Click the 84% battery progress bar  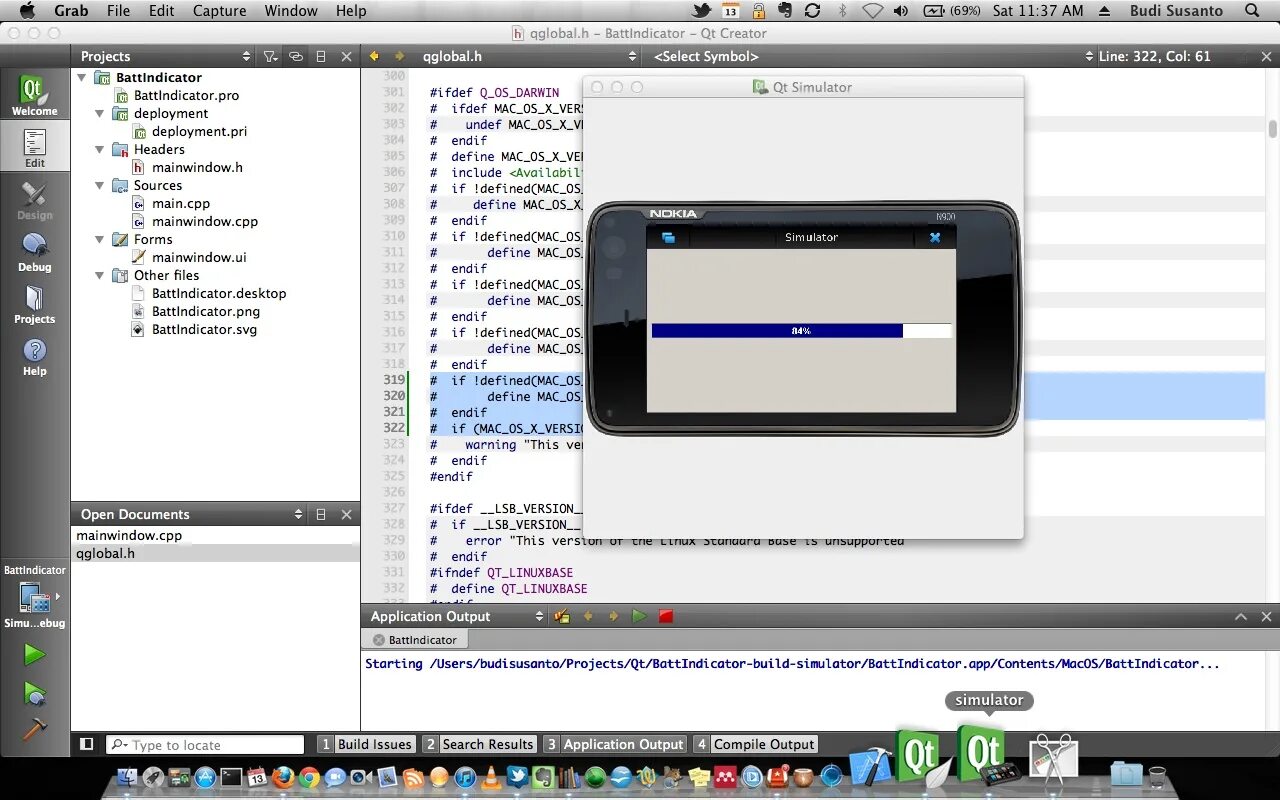[801, 330]
